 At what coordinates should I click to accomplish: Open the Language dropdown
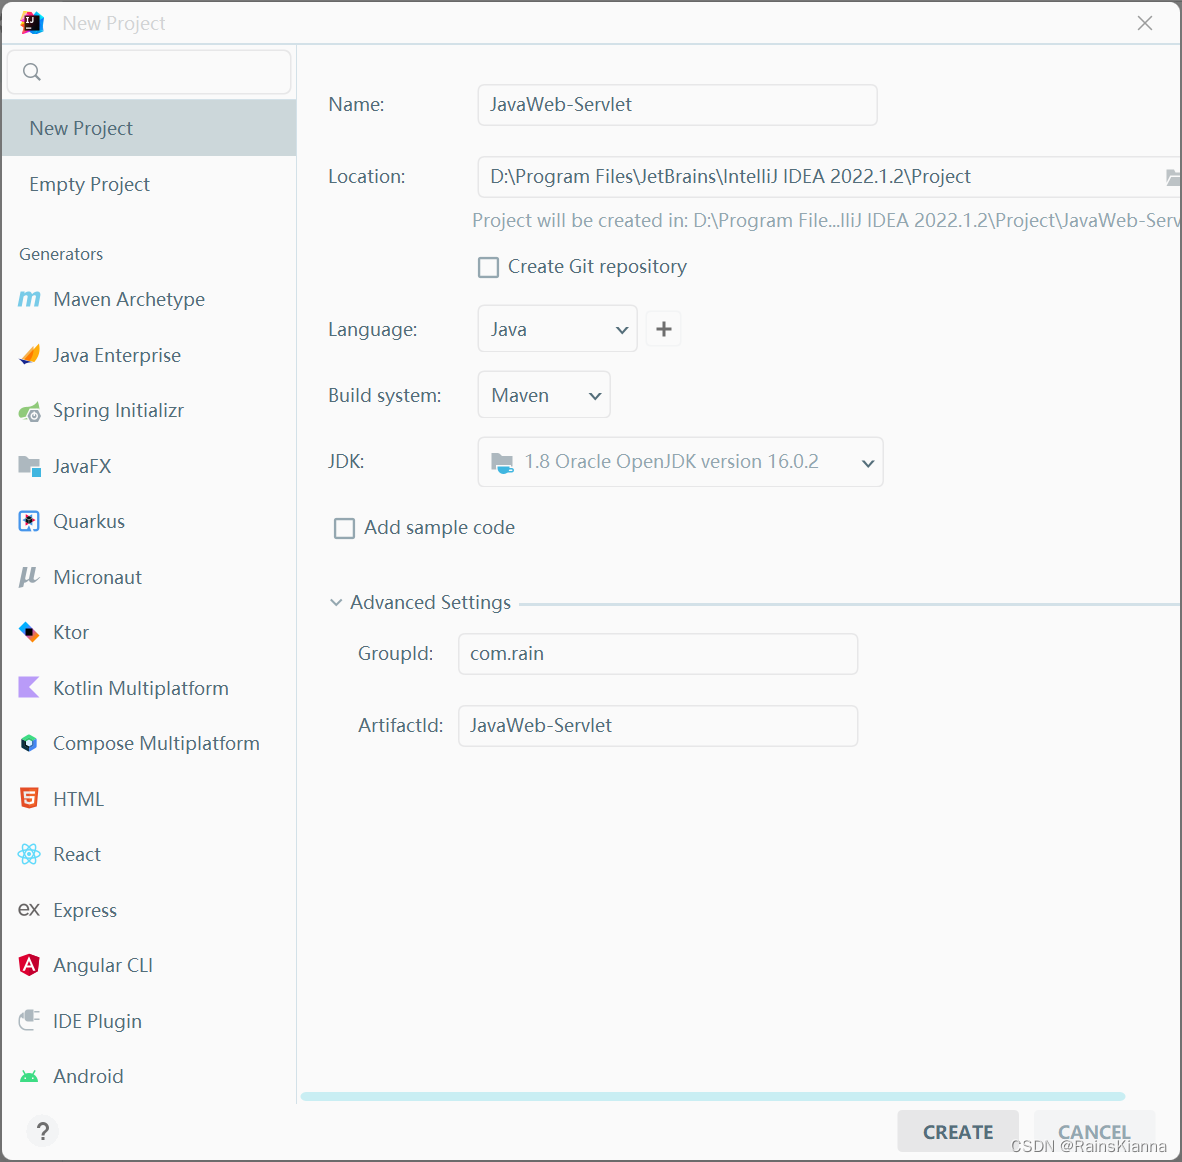557,329
